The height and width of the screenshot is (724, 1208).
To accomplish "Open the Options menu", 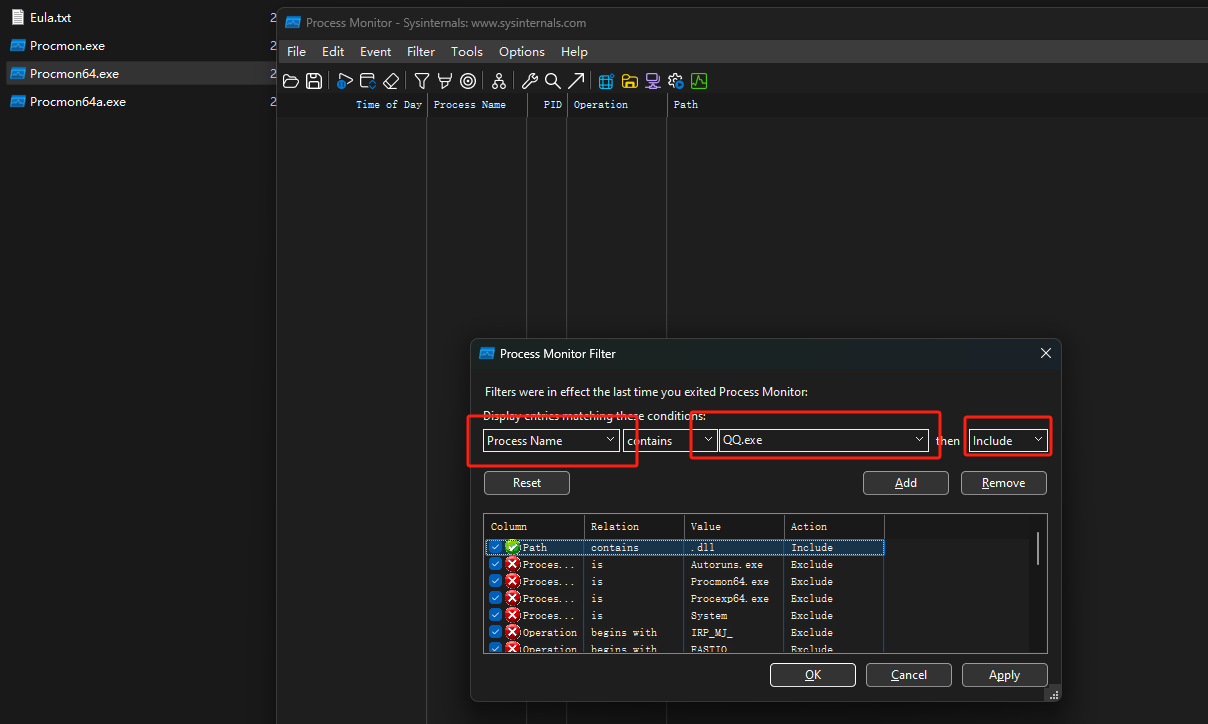I will click(x=522, y=51).
